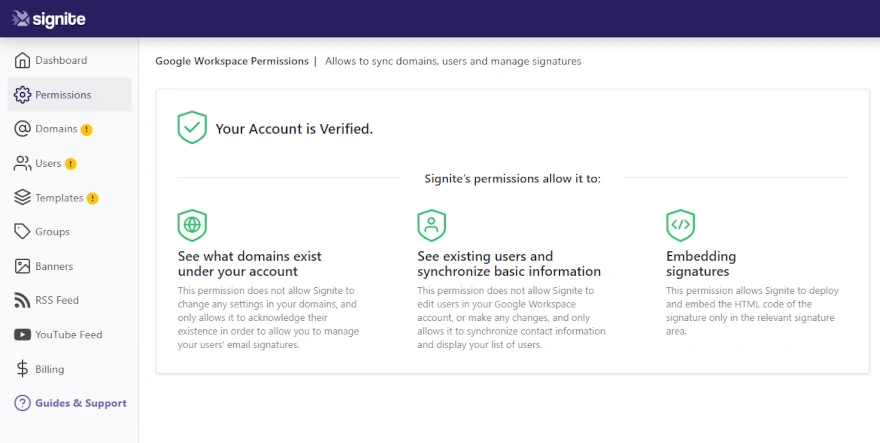880x443 pixels.
Task: Open the Banners image icon
Action: click(22, 266)
